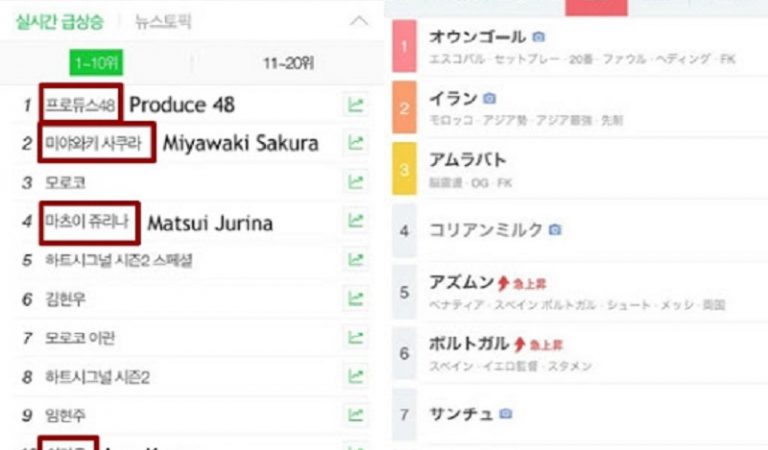Click the ポルトガル trending keyword

[469, 344]
